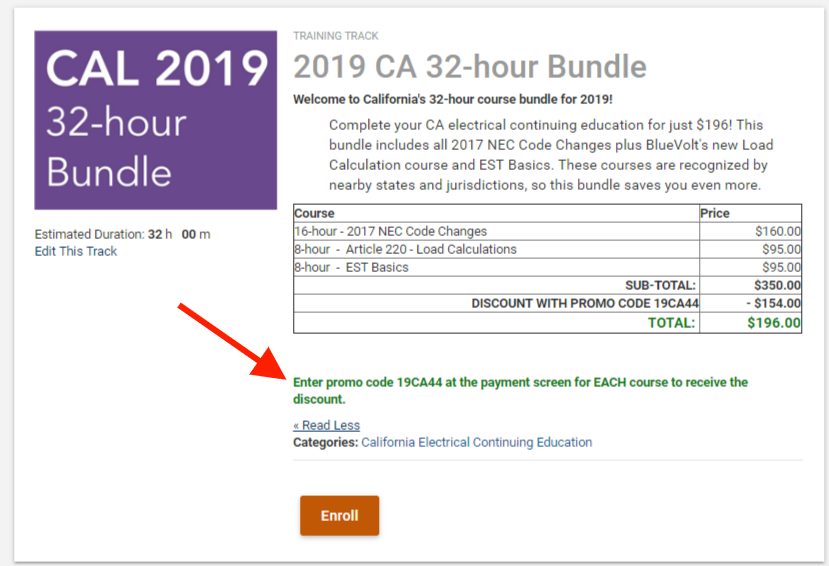829x566 pixels.
Task: Click the SUB-TOTAL label cell
Action: pos(496,285)
